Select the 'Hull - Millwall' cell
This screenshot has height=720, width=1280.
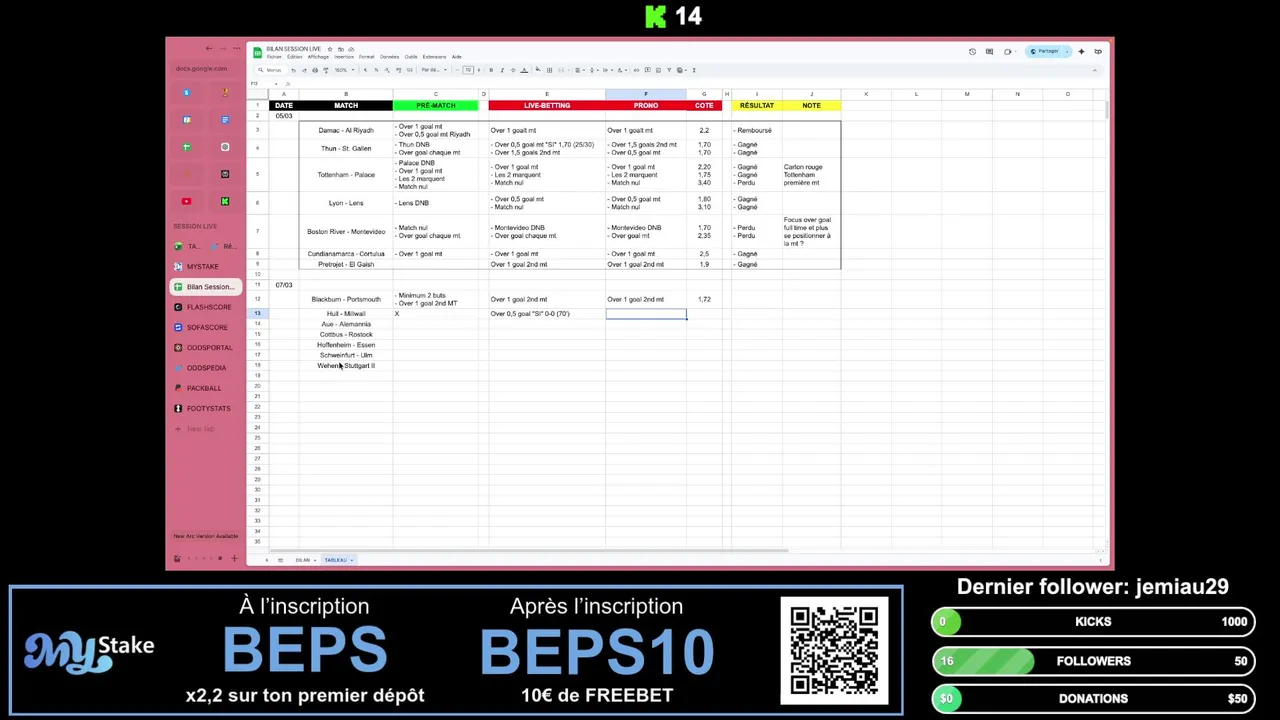(x=346, y=314)
